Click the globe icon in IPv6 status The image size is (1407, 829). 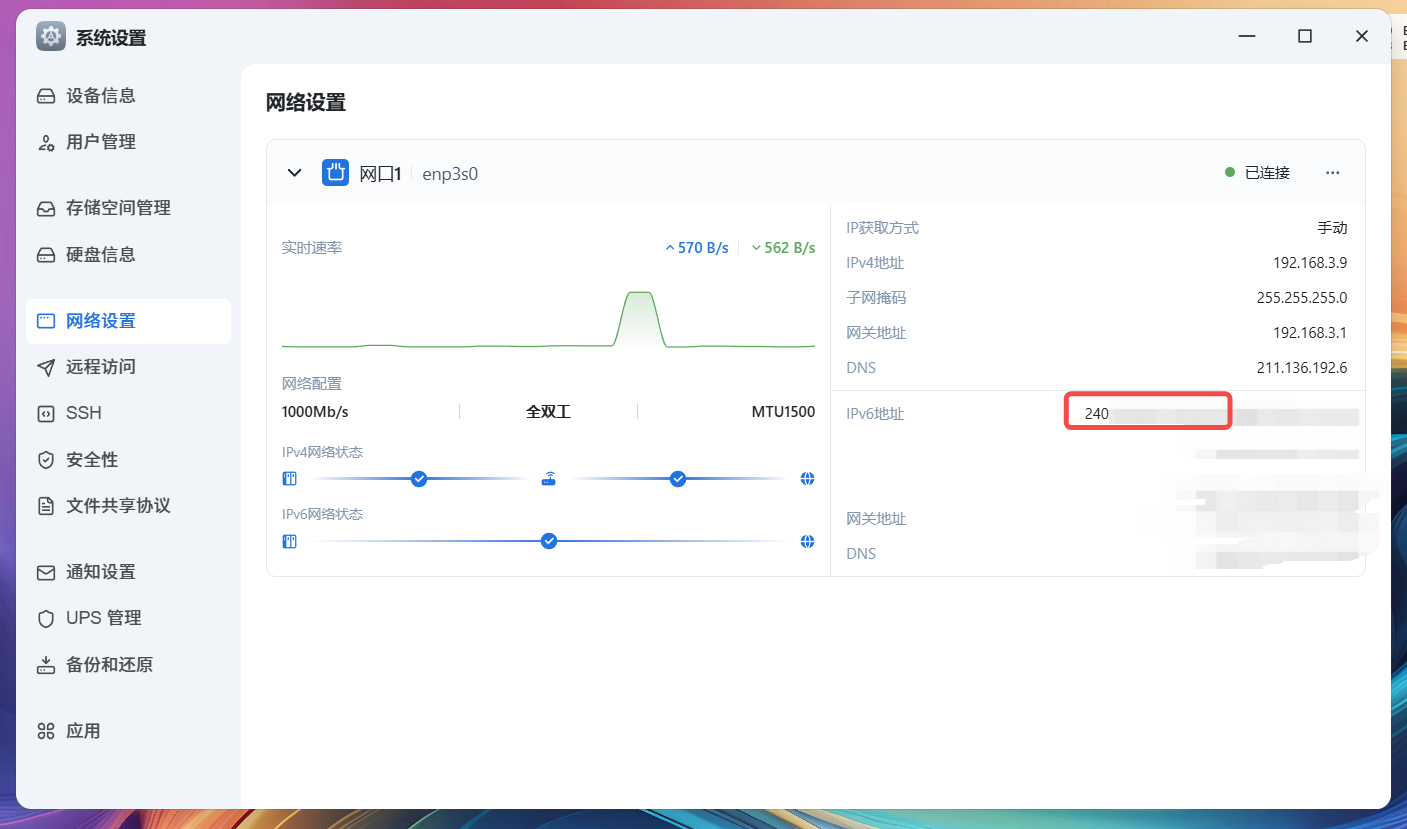(807, 541)
